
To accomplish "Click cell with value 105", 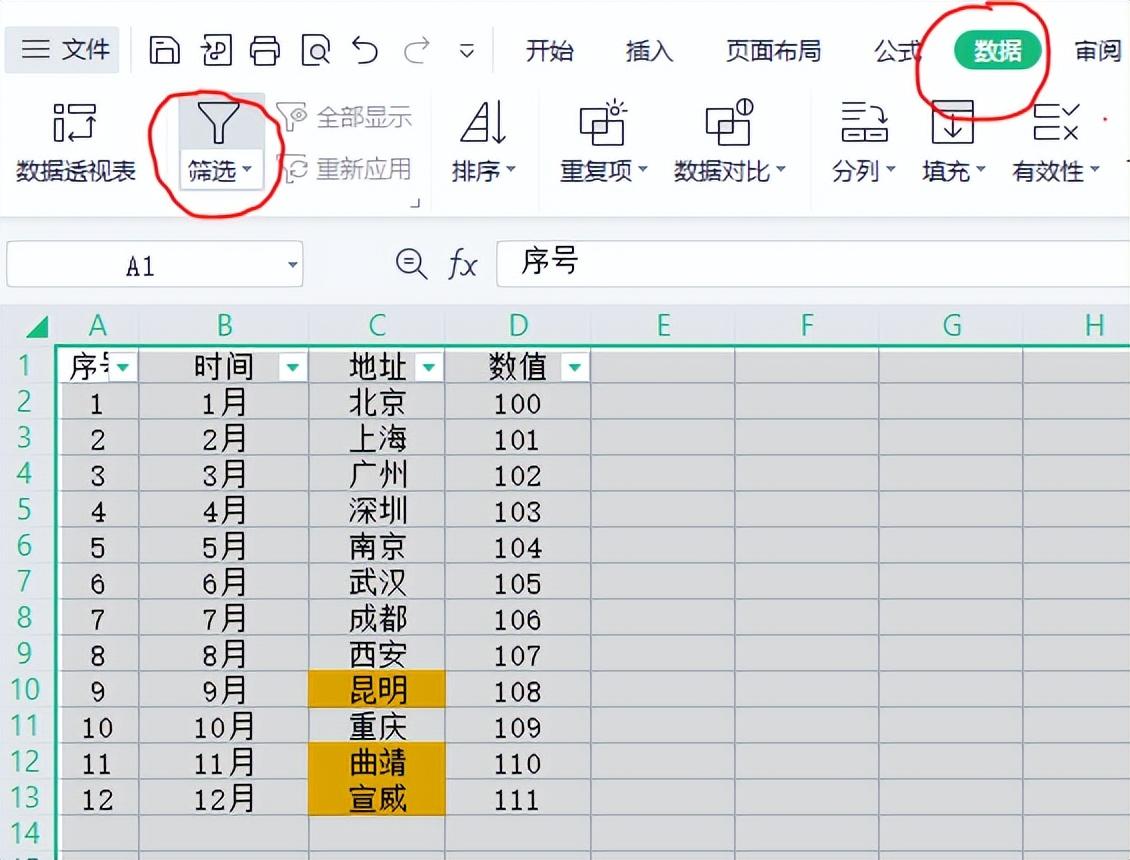I will [x=517, y=582].
